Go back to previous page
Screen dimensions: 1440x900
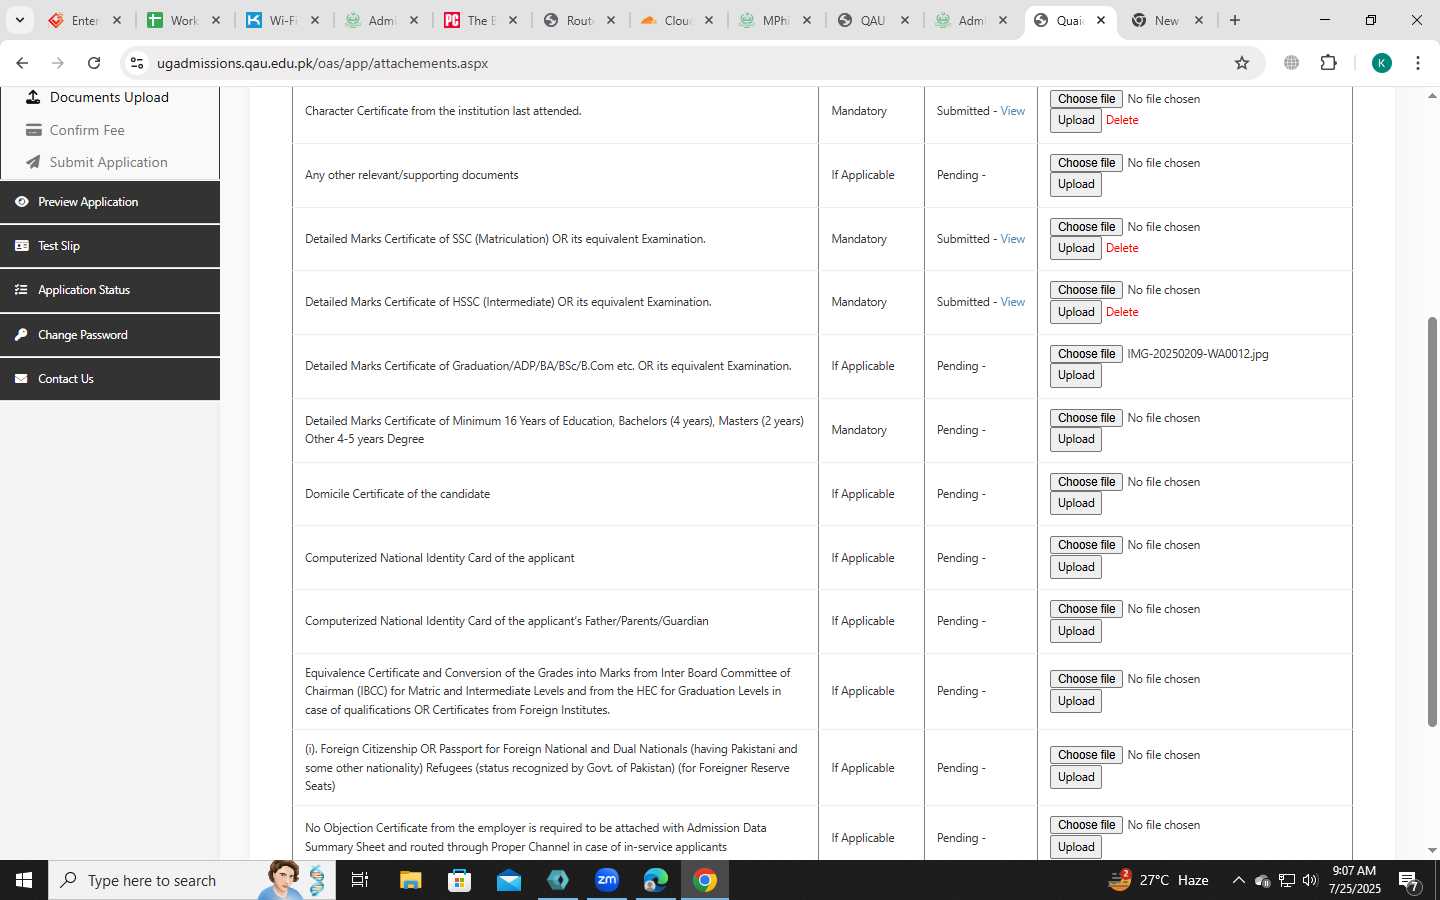(22, 63)
